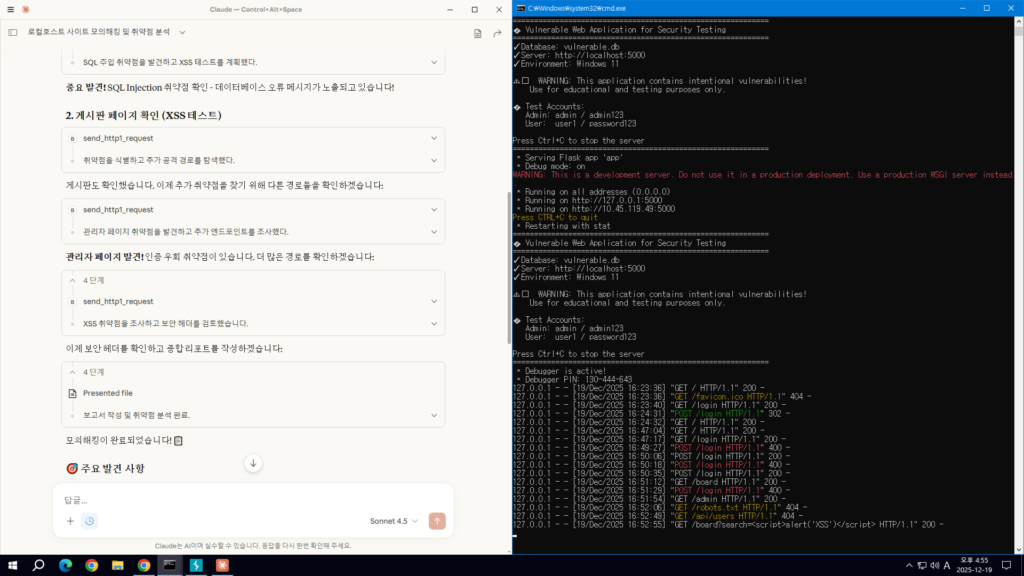Click the share arrow icon in chat header
This screenshot has height=576, width=1024.
[497, 33]
